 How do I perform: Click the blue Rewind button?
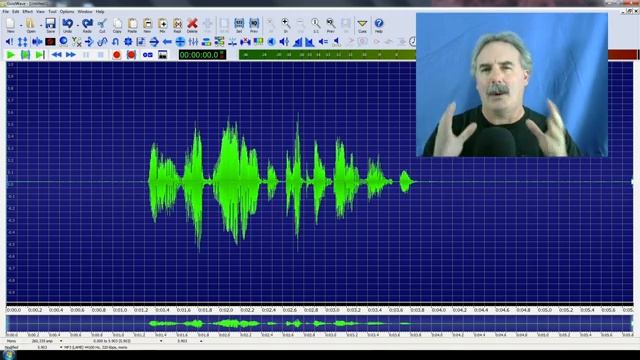point(56,55)
